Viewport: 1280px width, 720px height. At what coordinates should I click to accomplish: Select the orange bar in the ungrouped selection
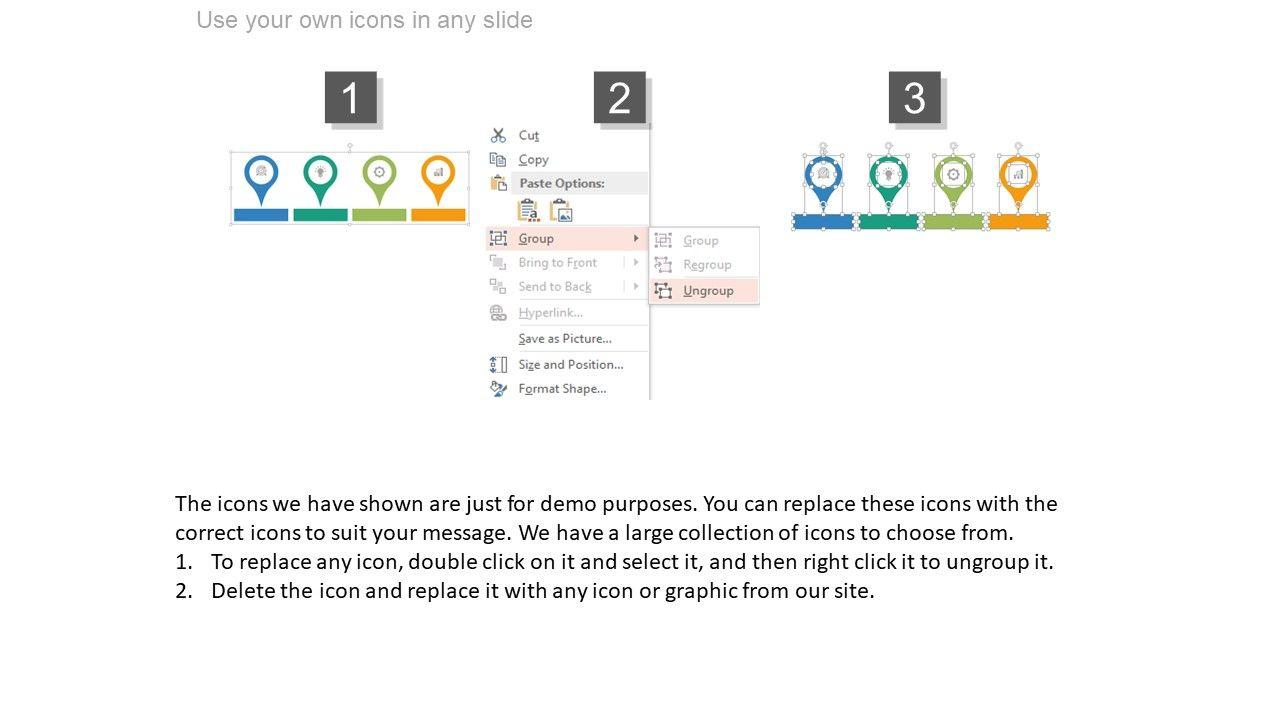click(x=1018, y=222)
